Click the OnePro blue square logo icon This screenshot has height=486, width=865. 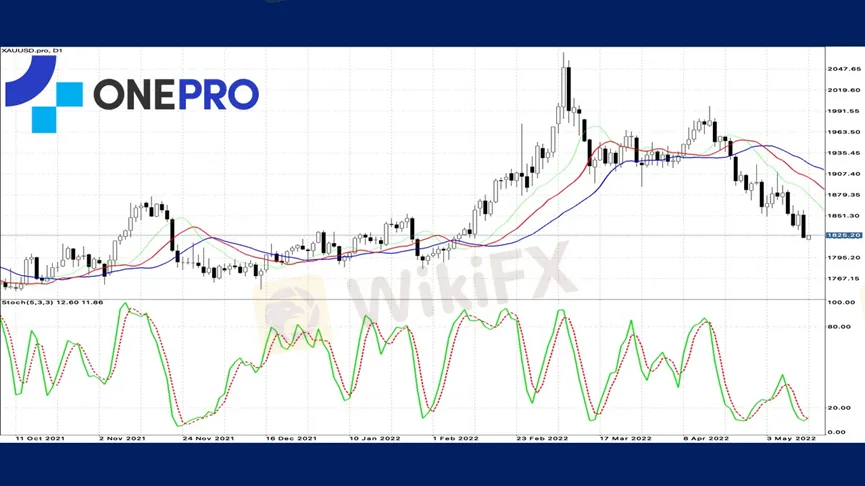(x=44, y=94)
